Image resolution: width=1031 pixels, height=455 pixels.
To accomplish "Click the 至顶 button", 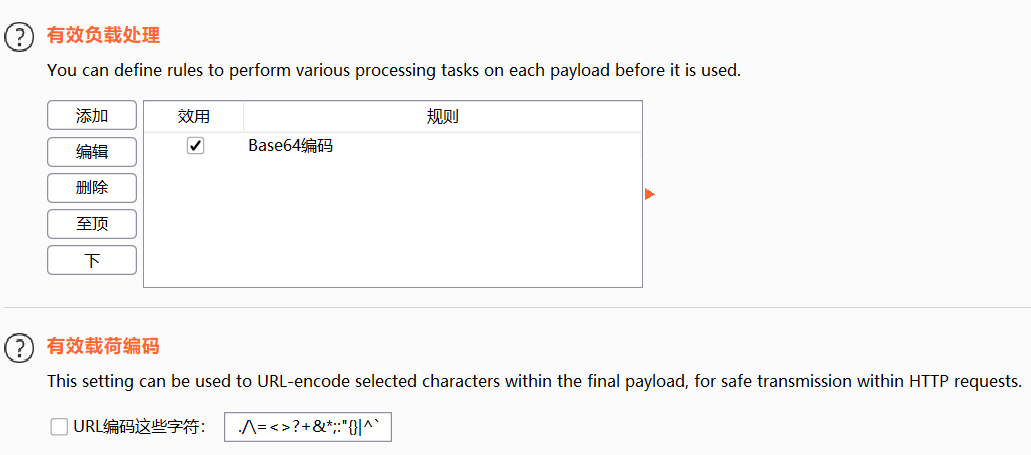I will (x=92, y=224).
